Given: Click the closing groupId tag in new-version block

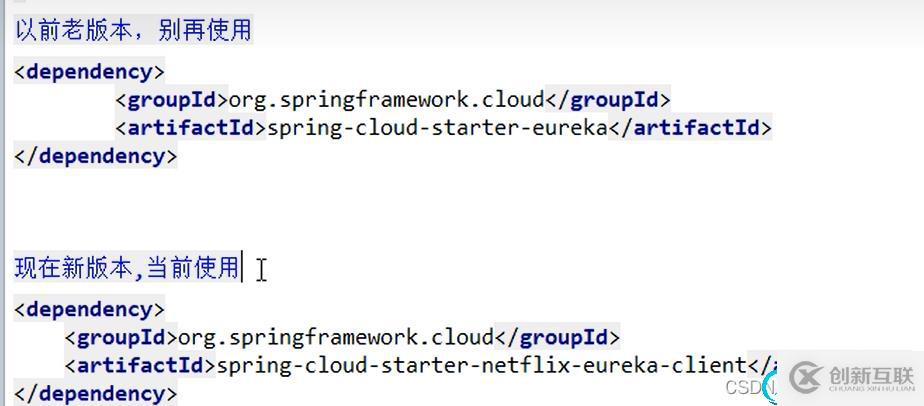Looking at the screenshot, I should pyautogui.click(x=557, y=337).
